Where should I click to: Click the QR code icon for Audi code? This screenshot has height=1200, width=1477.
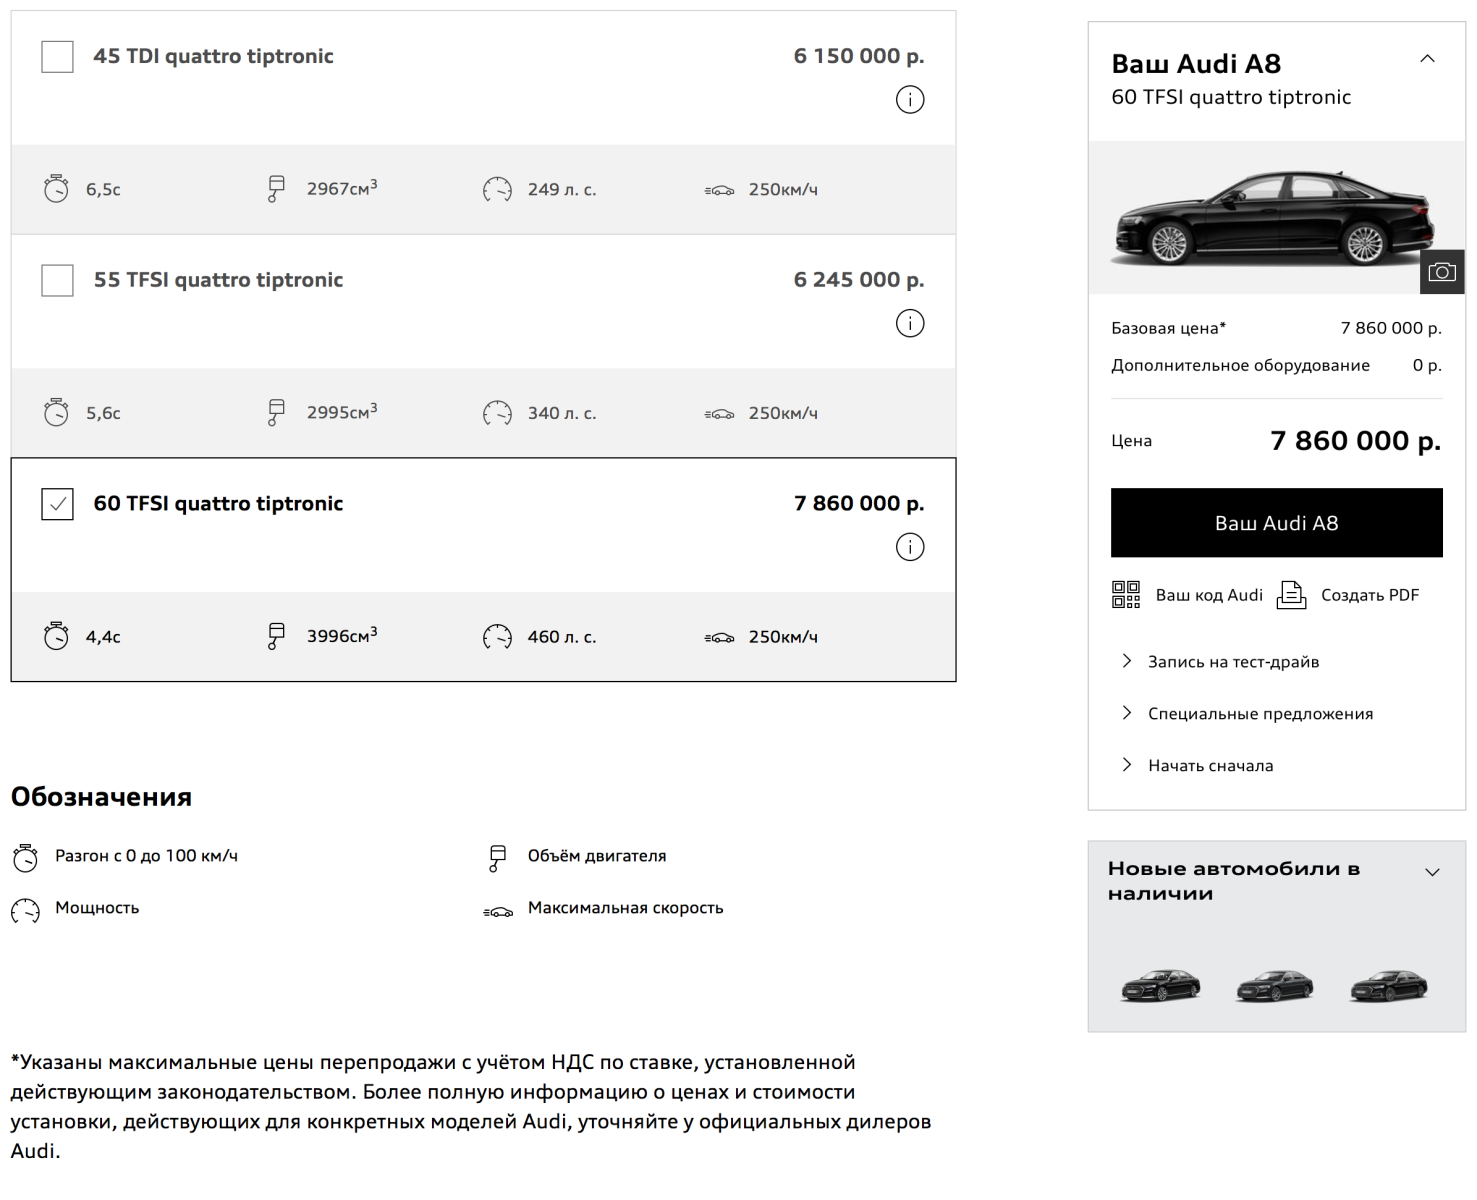point(1126,595)
